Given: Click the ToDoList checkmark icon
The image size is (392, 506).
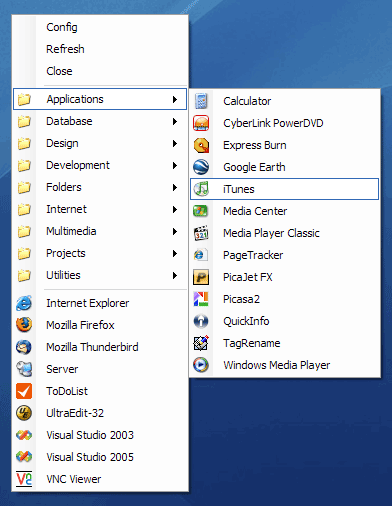Looking at the screenshot, I should coord(24,391).
